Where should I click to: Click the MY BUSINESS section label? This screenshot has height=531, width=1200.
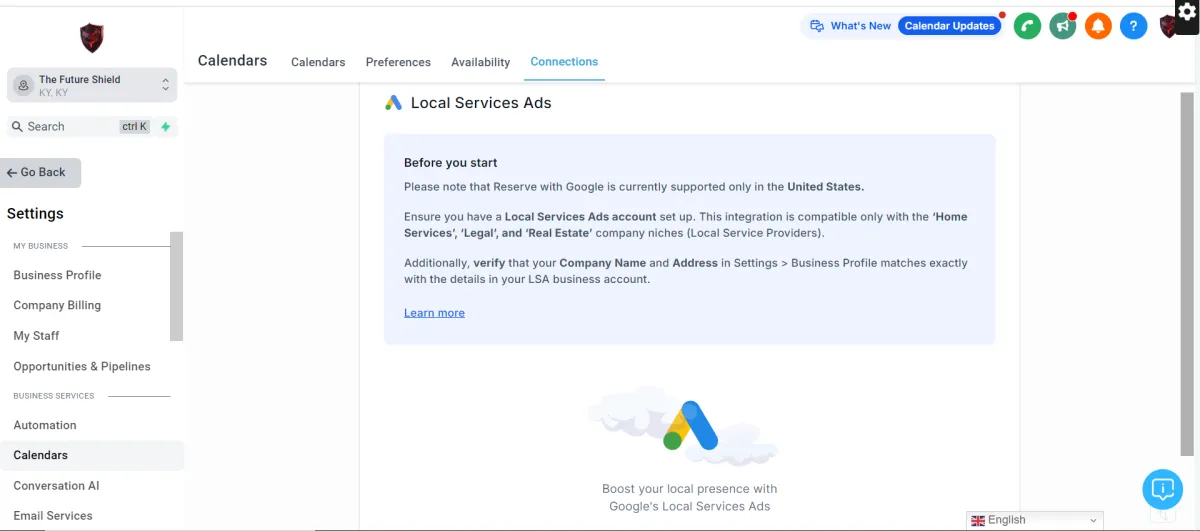click(x=41, y=246)
